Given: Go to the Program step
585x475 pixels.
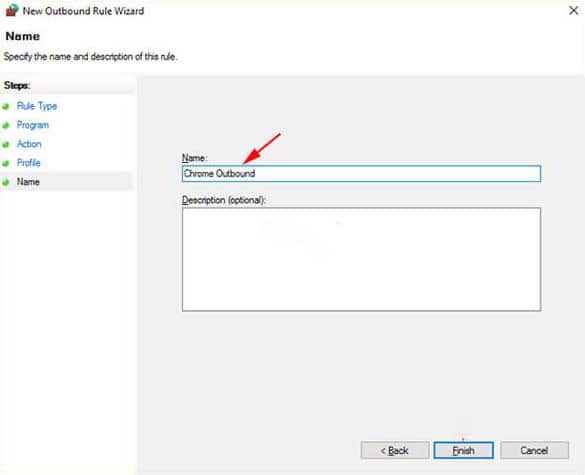Looking at the screenshot, I should [33, 125].
